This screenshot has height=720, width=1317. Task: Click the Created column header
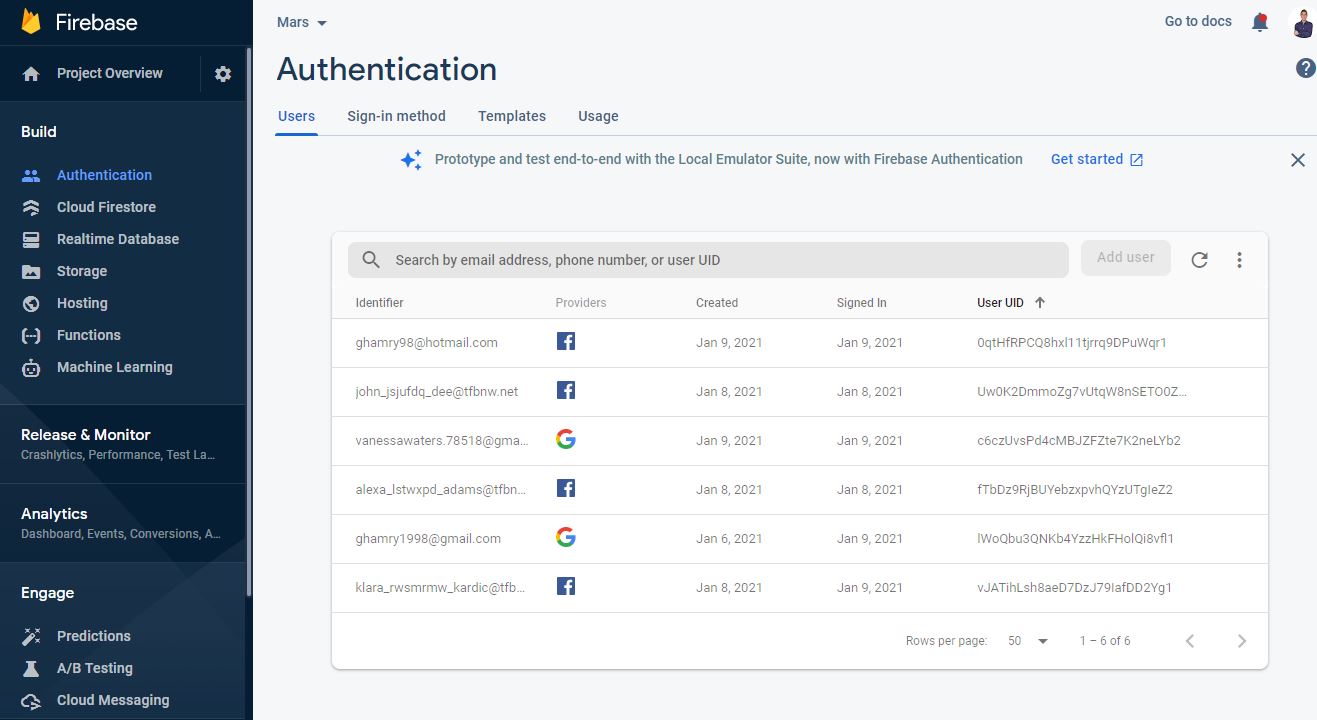[x=717, y=303]
